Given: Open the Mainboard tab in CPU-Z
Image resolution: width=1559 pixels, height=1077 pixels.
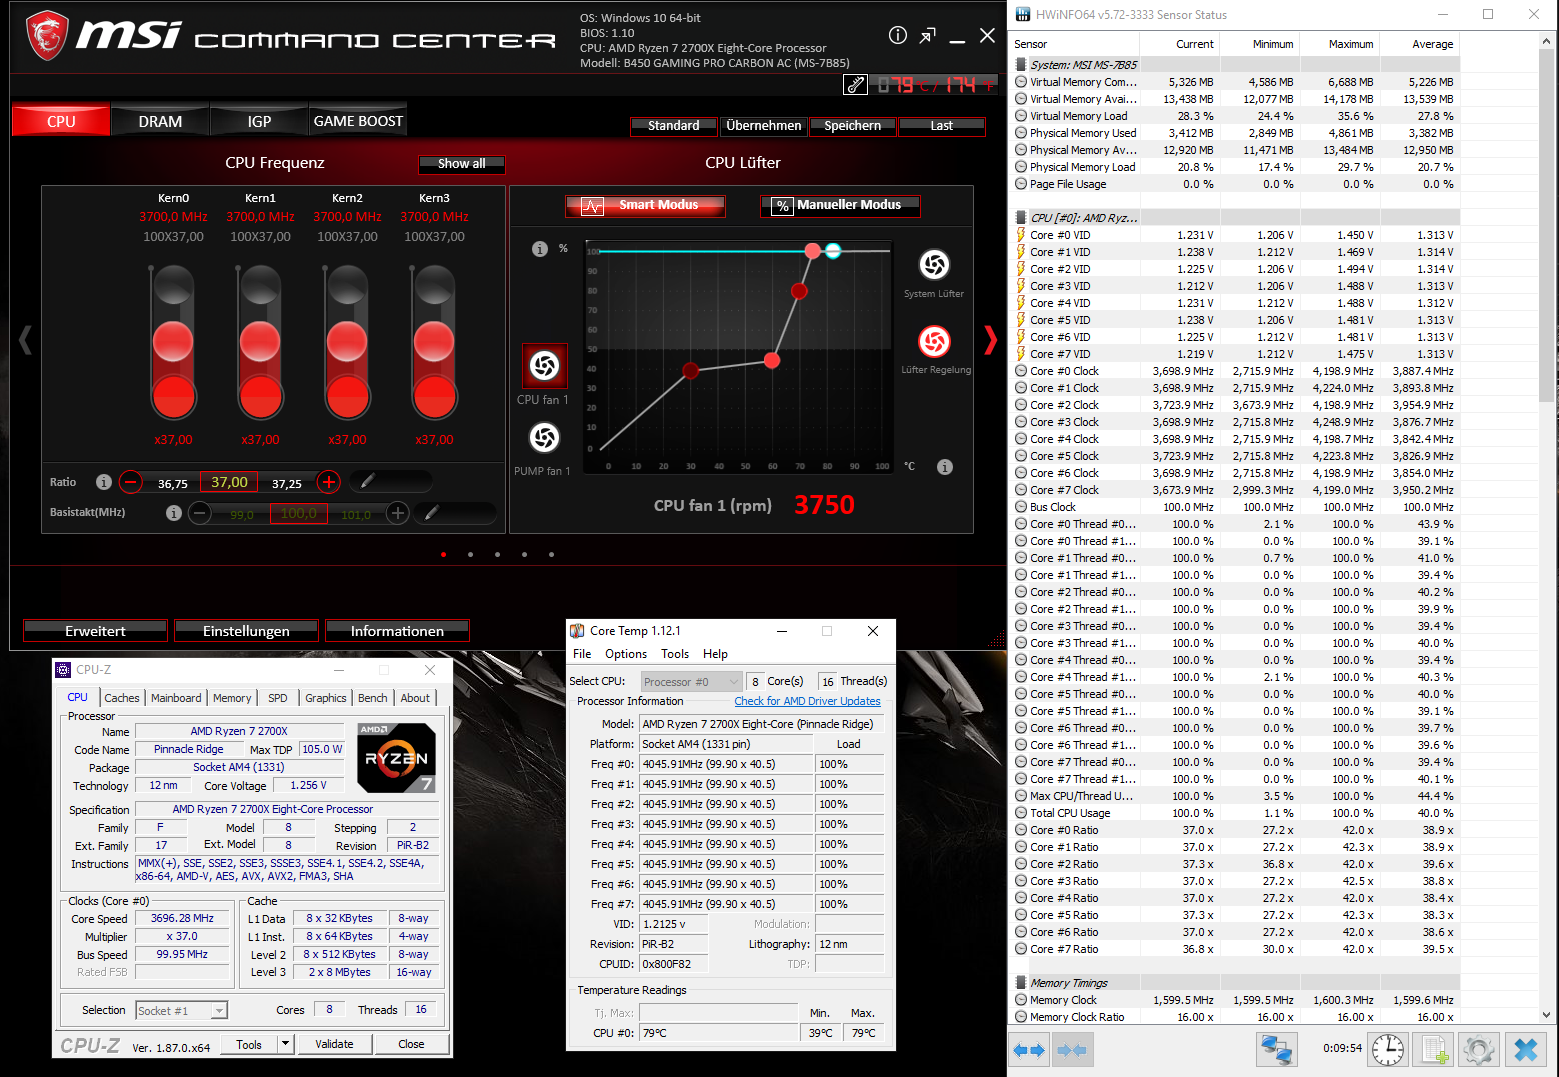Looking at the screenshot, I should (x=176, y=698).
